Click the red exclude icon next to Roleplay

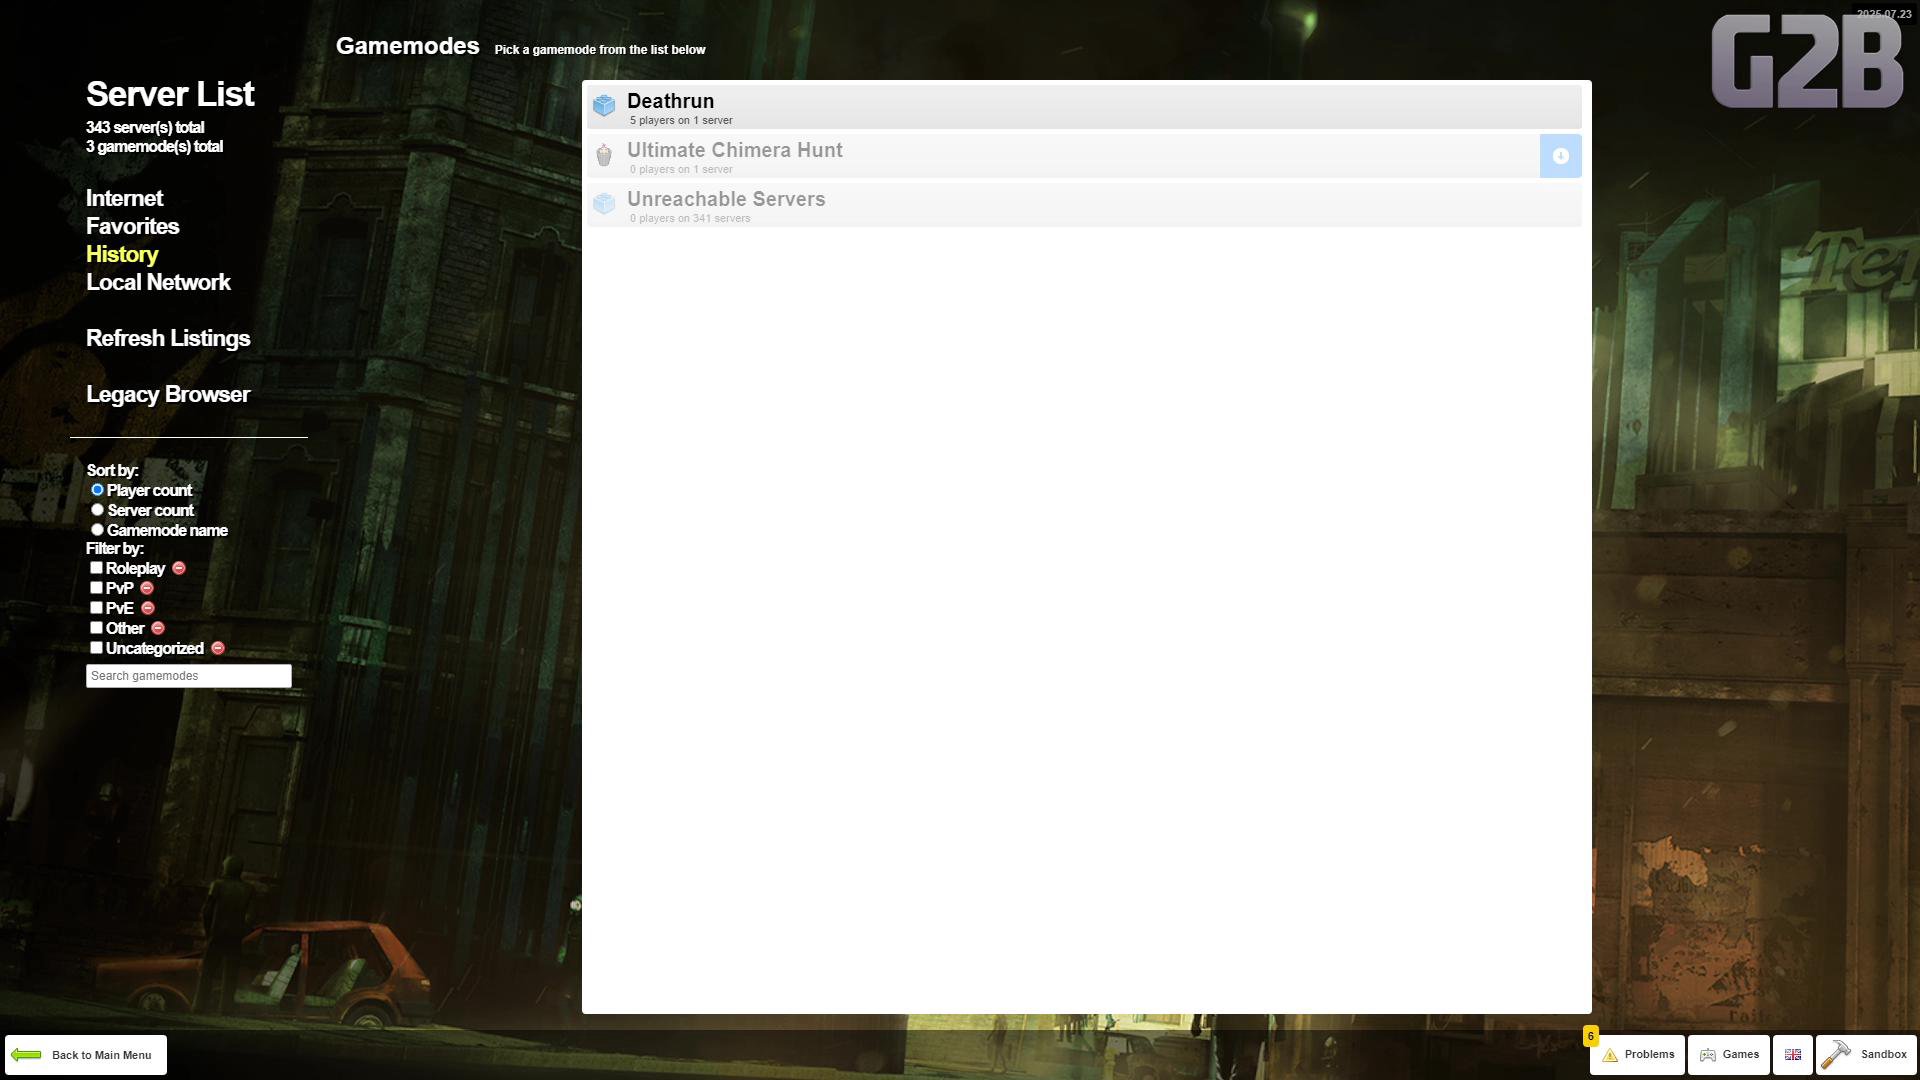click(x=179, y=568)
